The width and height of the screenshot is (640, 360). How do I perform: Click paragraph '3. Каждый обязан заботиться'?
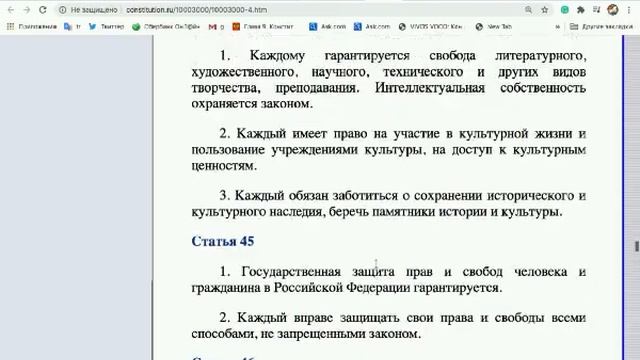pos(389,204)
